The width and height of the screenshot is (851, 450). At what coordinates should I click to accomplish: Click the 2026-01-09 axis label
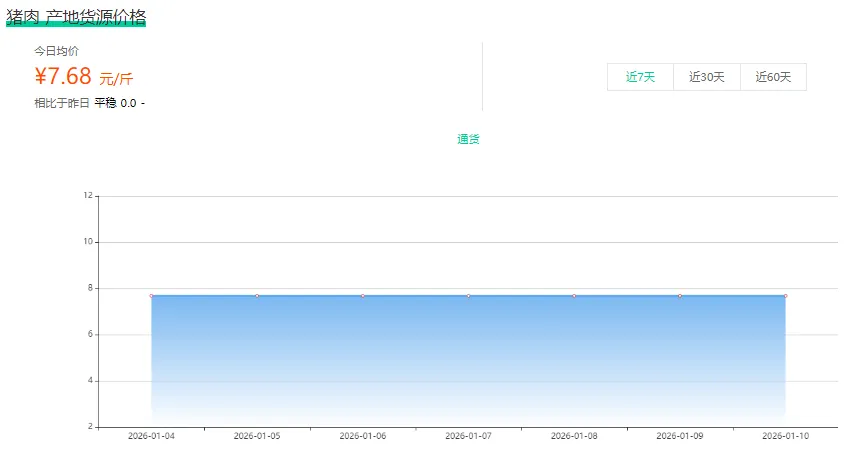(679, 436)
